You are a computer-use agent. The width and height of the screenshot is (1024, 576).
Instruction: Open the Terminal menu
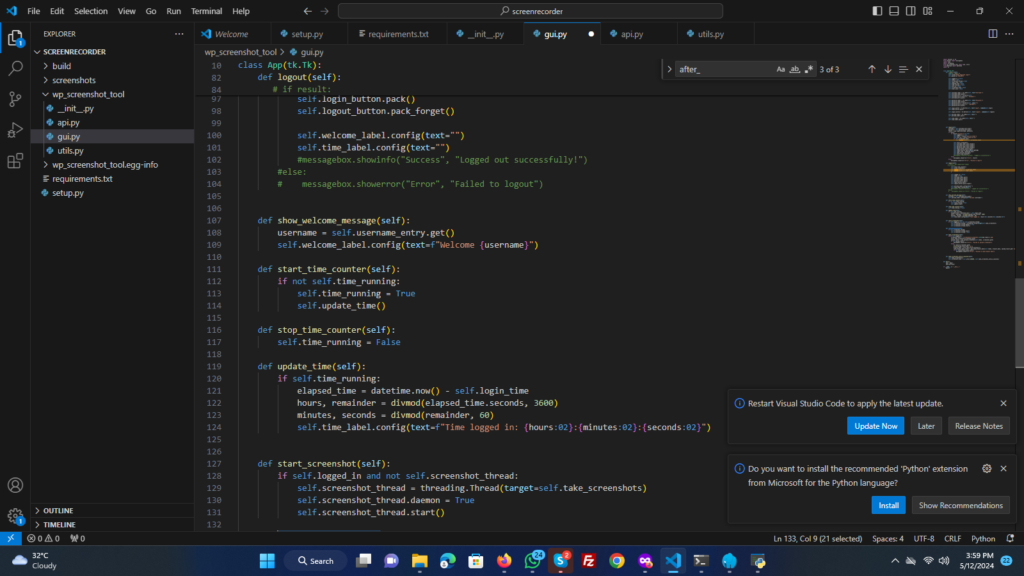coord(206,11)
